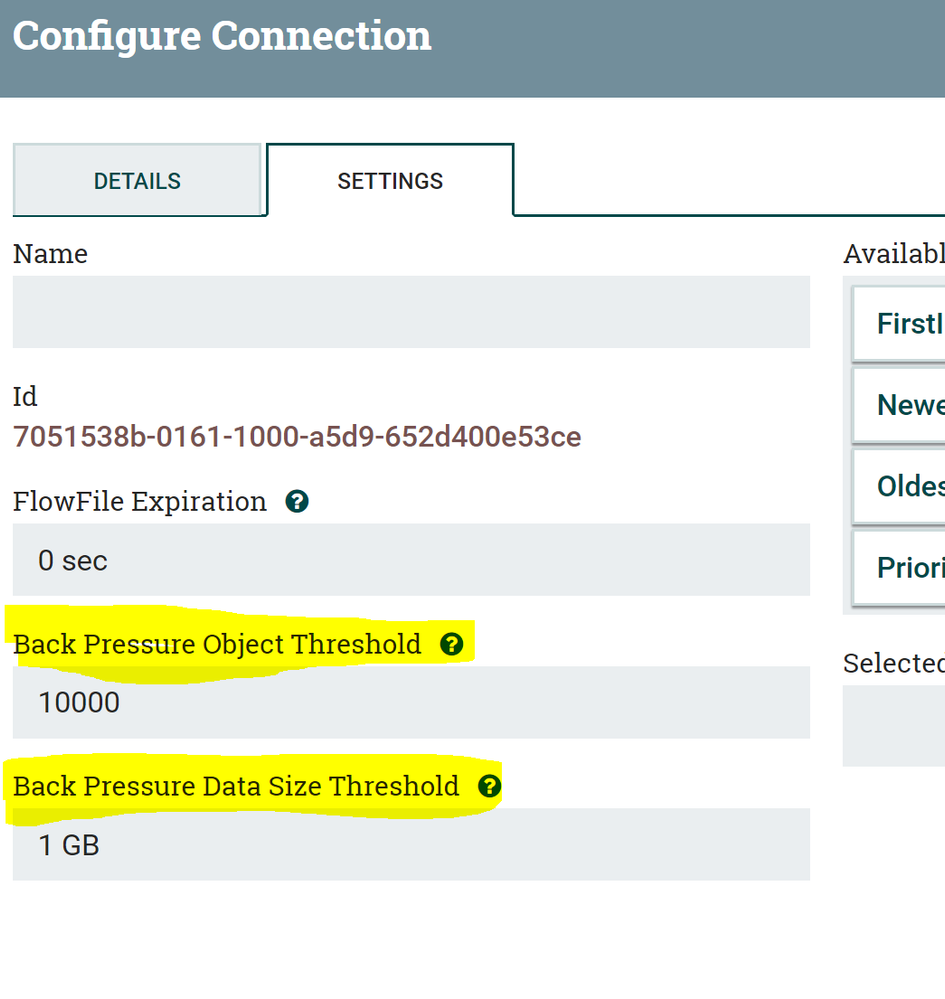Screen dimensions: 945x999
Task: Click the FlowFile Expiration field showing 0 sec
Action: (x=411, y=560)
